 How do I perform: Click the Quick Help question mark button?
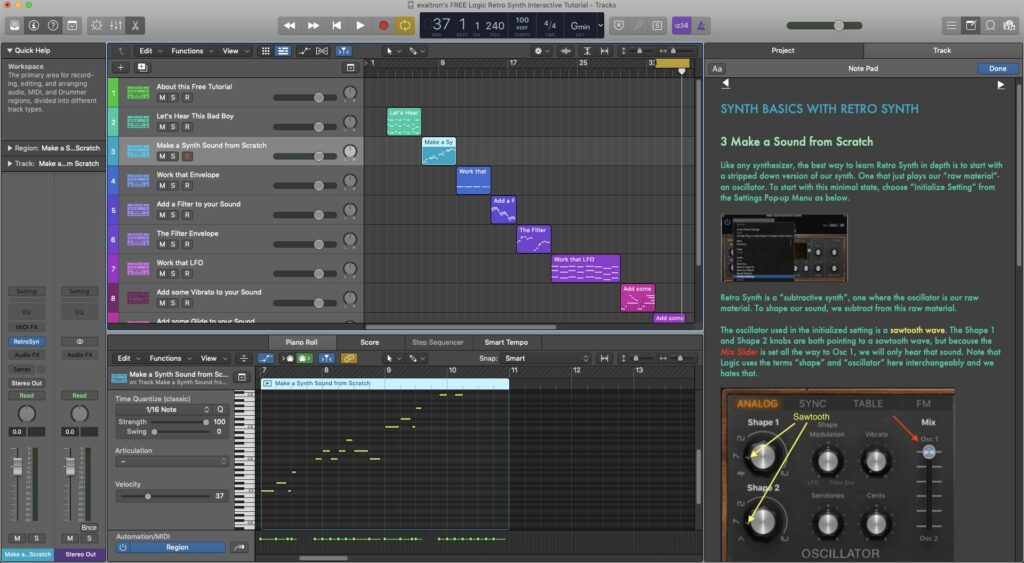click(53, 25)
